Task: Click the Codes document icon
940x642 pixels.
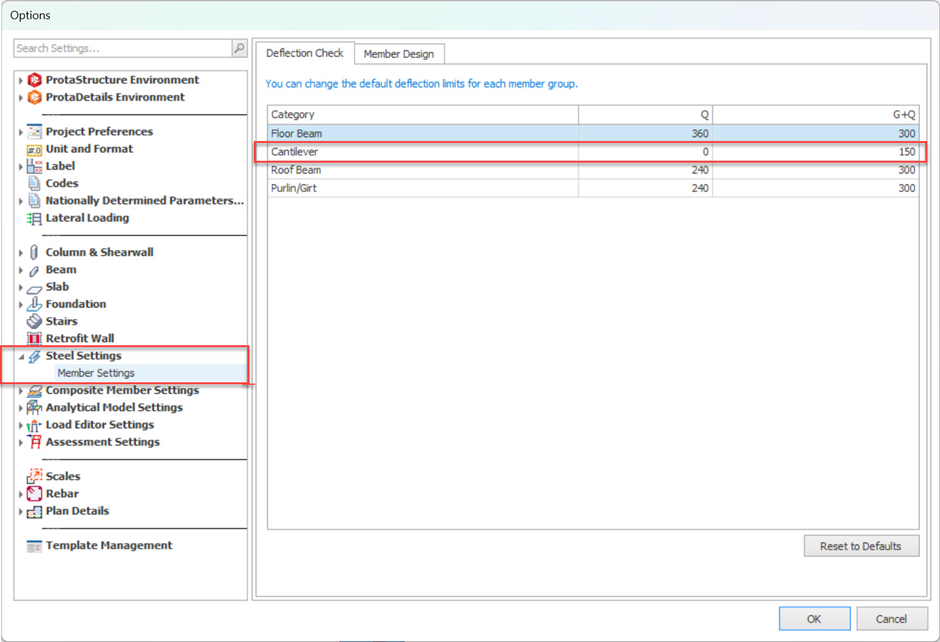Action: [x=34, y=183]
